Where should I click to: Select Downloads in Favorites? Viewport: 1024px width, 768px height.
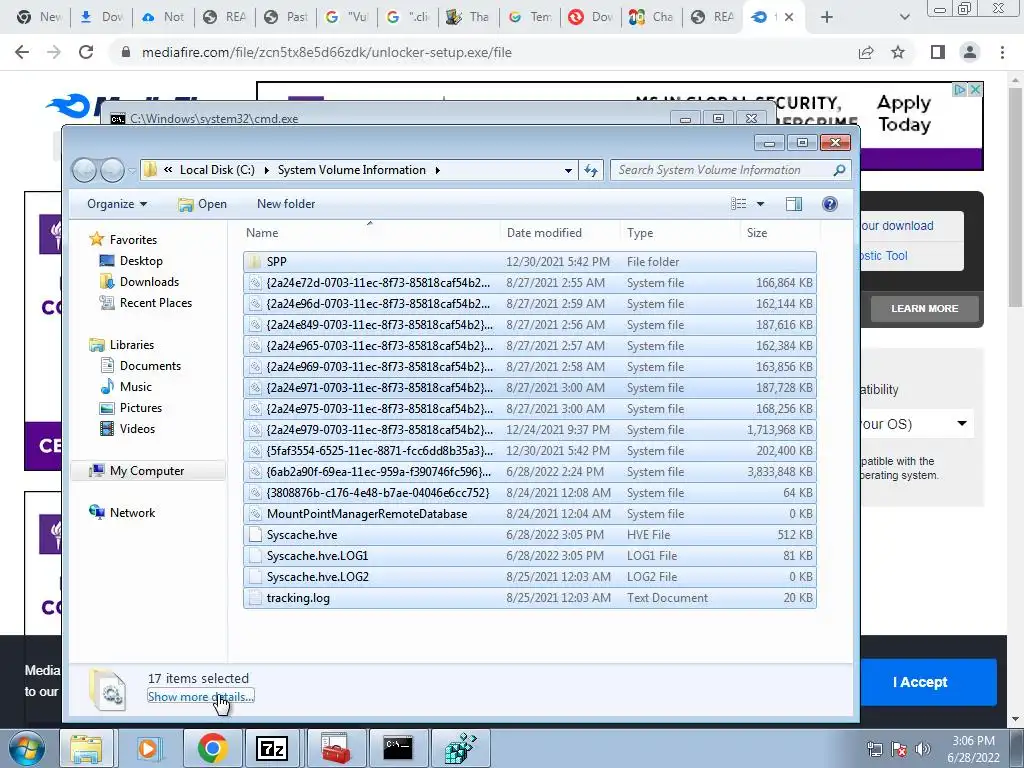[149, 281]
